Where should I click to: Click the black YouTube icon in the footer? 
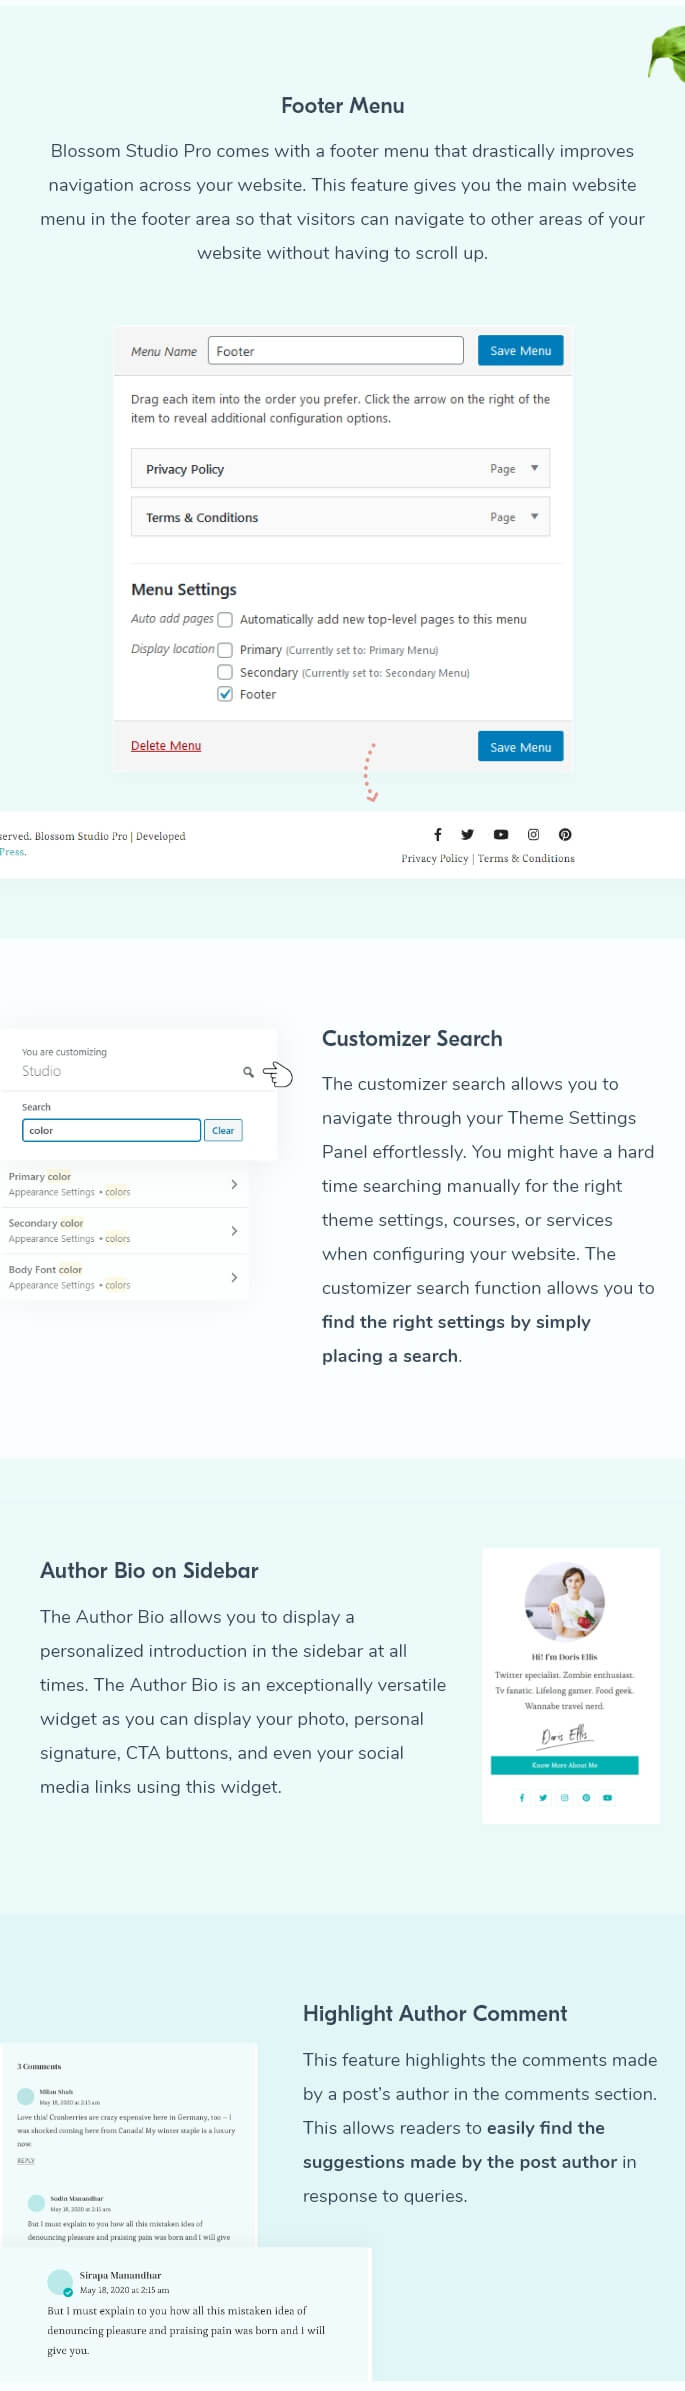click(x=501, y=834)
